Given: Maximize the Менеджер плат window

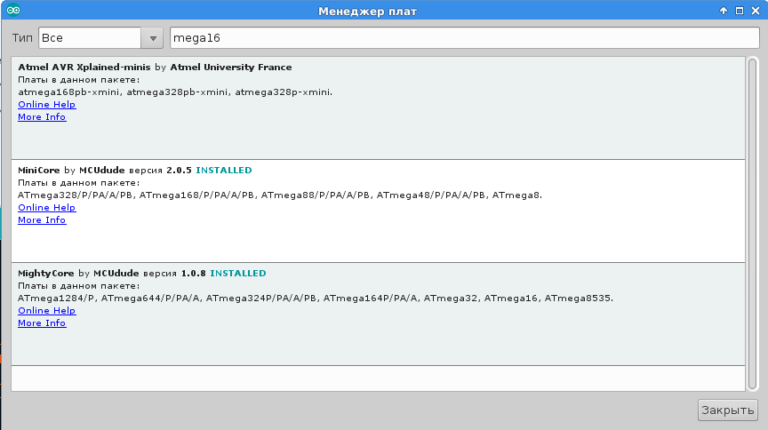Looking at the screenshot, I should 739,10.
